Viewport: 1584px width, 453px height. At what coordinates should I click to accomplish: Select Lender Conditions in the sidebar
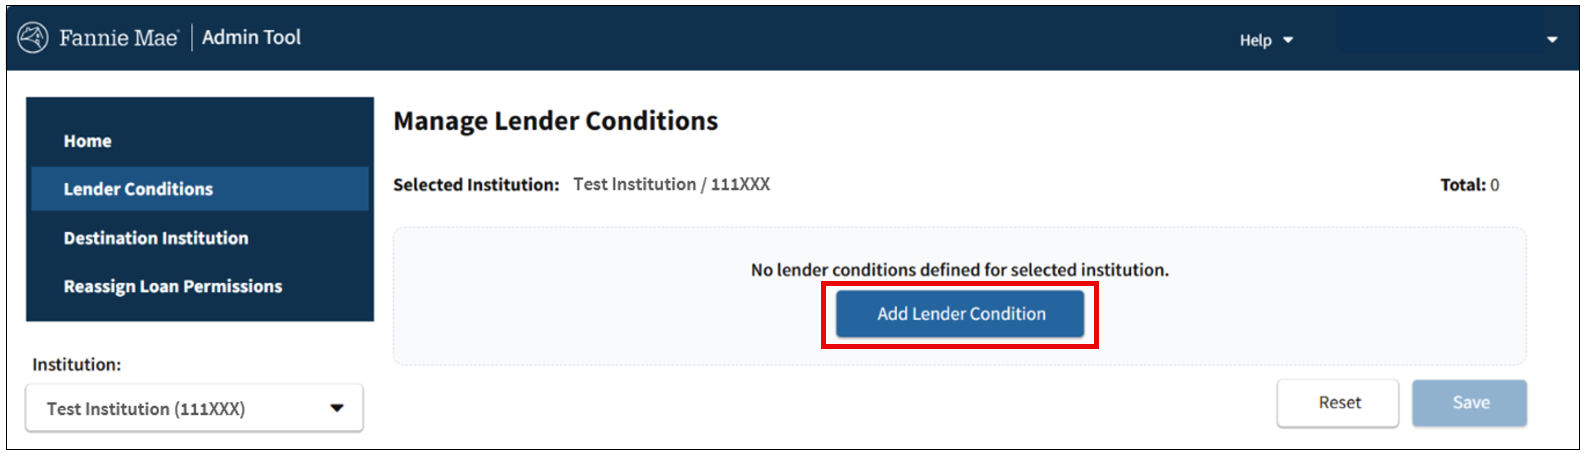coord(138,189)
